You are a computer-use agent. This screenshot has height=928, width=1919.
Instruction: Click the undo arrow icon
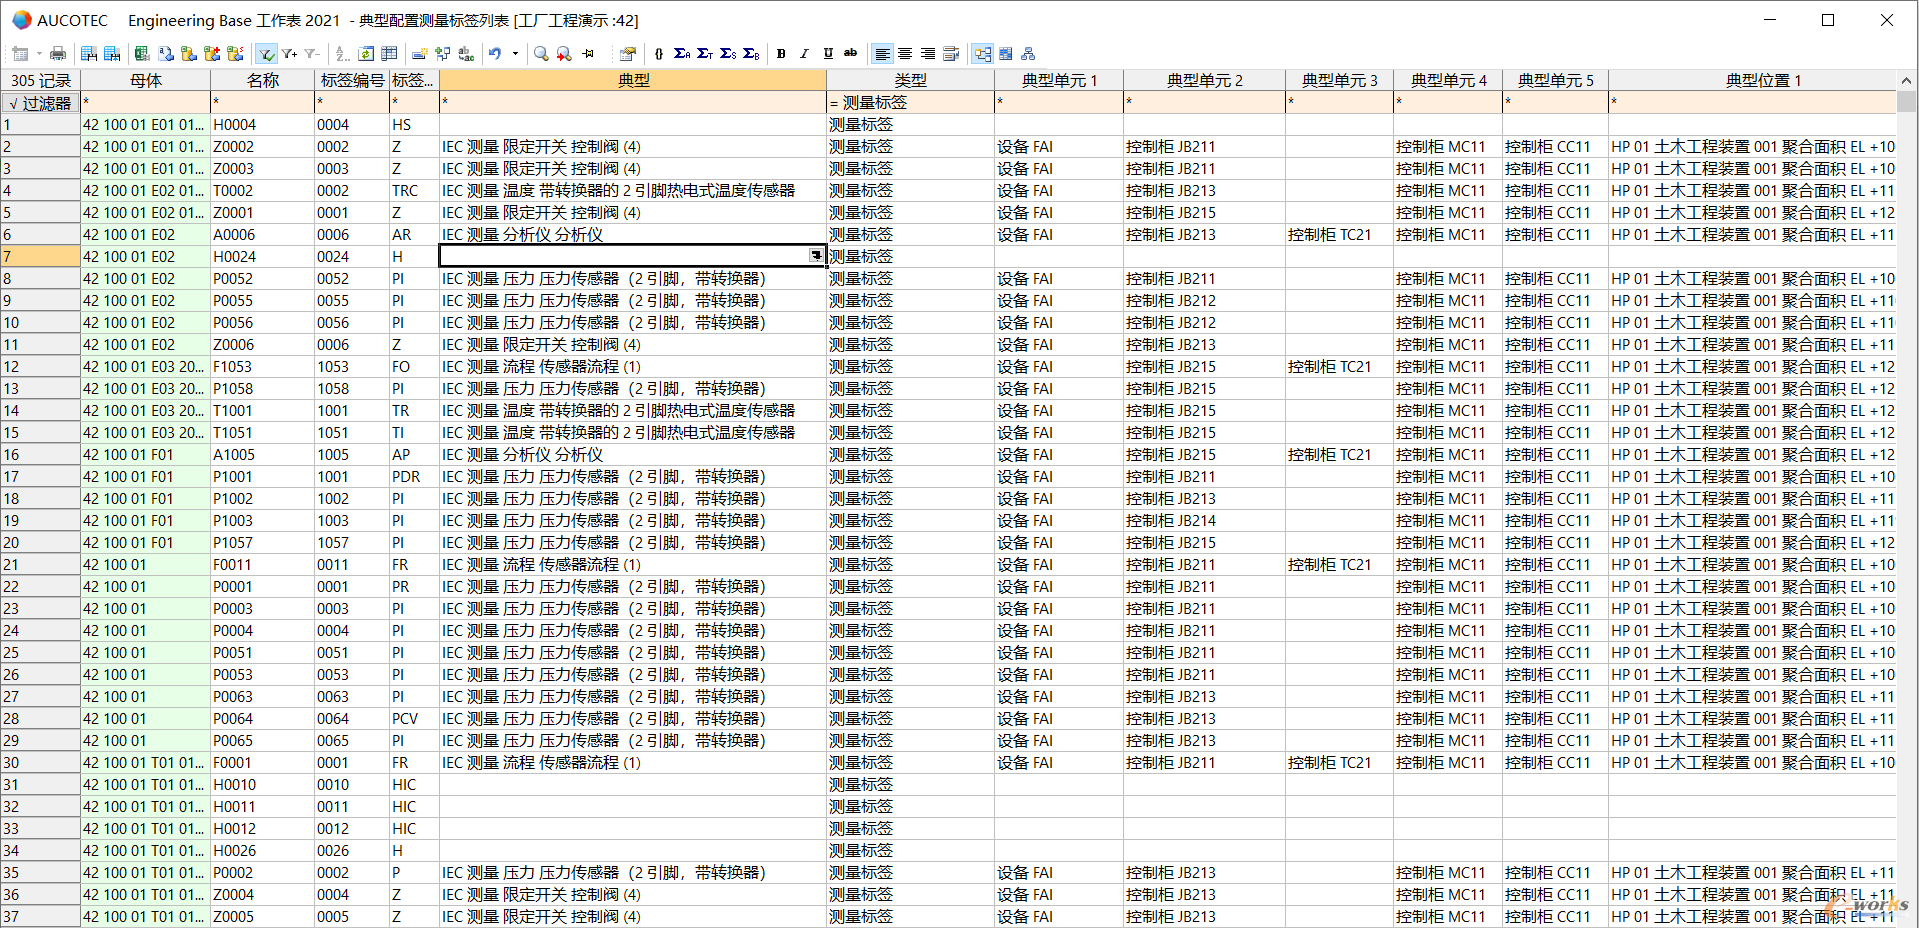tap(495, 54)
